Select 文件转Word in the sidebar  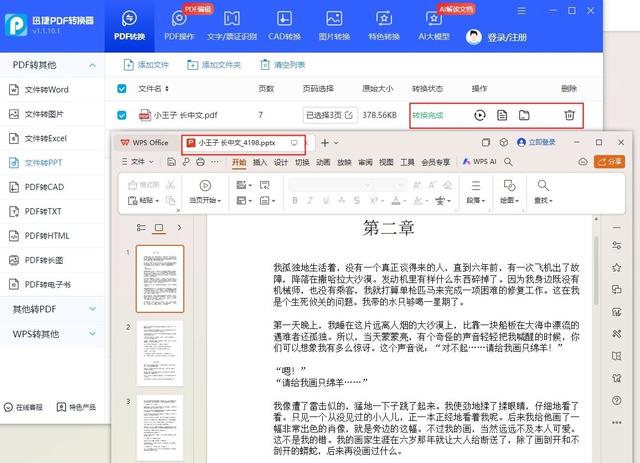[x=52, y=89]
